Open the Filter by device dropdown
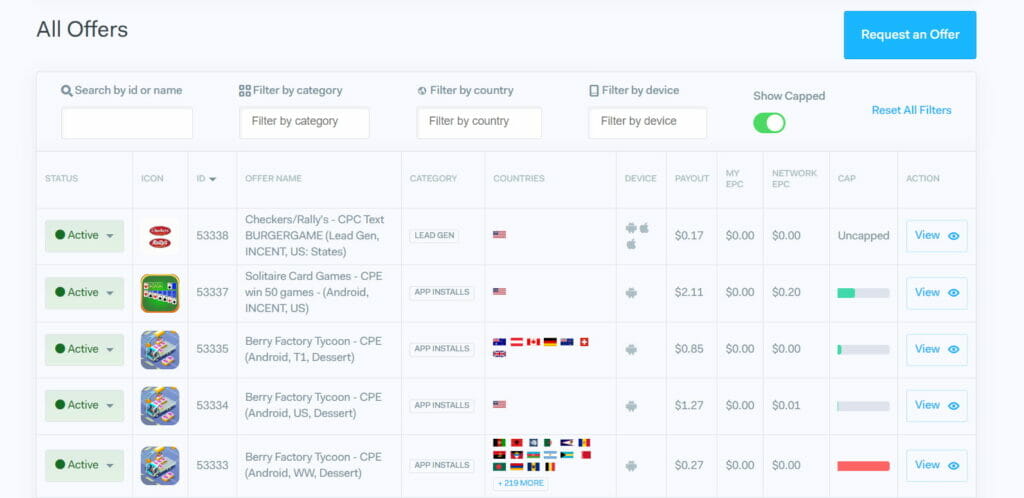The height and width of the screenshot is (498, 1024). tap(647, 123)
